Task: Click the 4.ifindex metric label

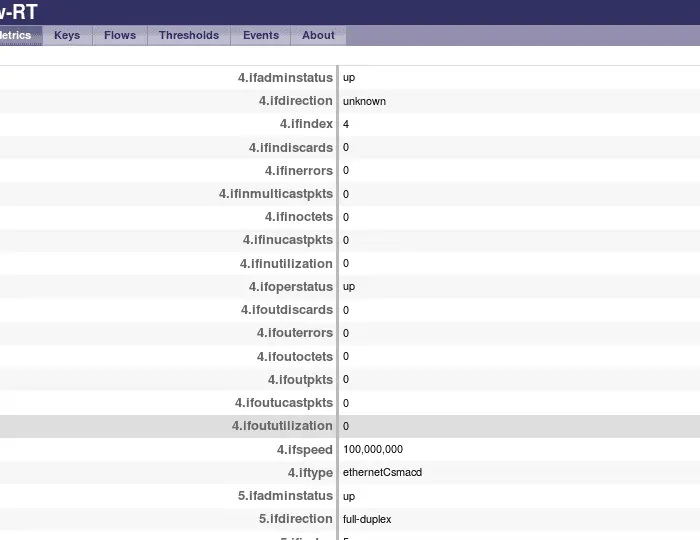Action: click(x=306, y=124)
